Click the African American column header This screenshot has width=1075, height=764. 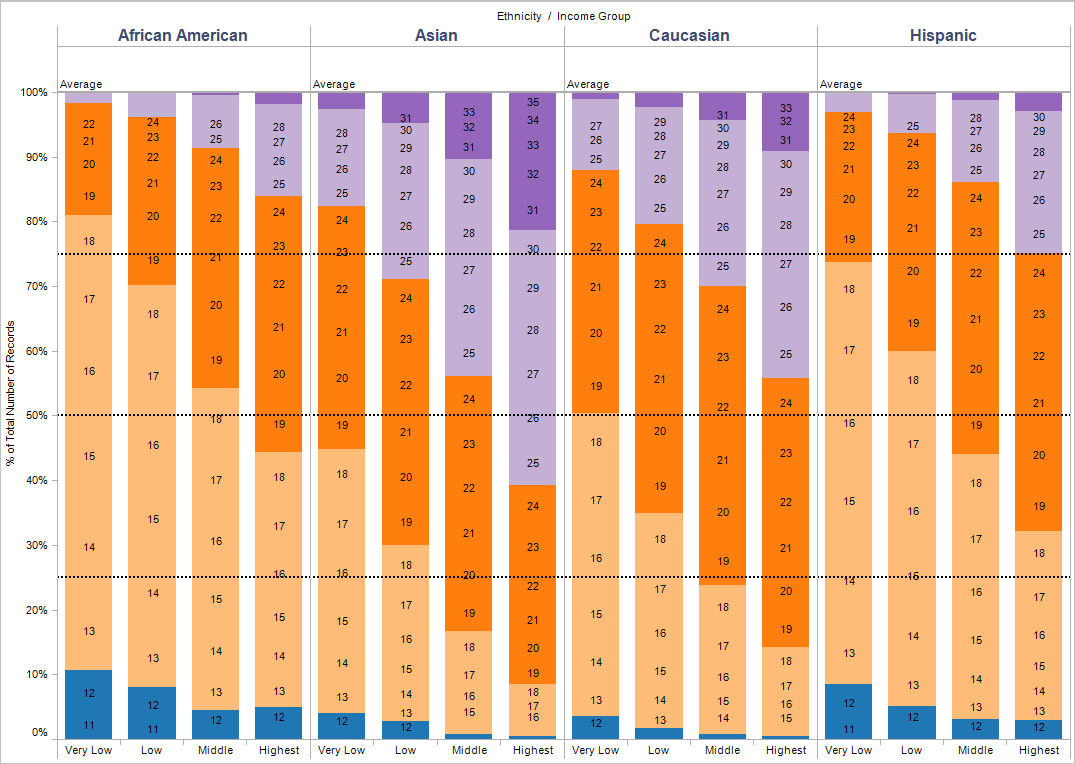183,36
